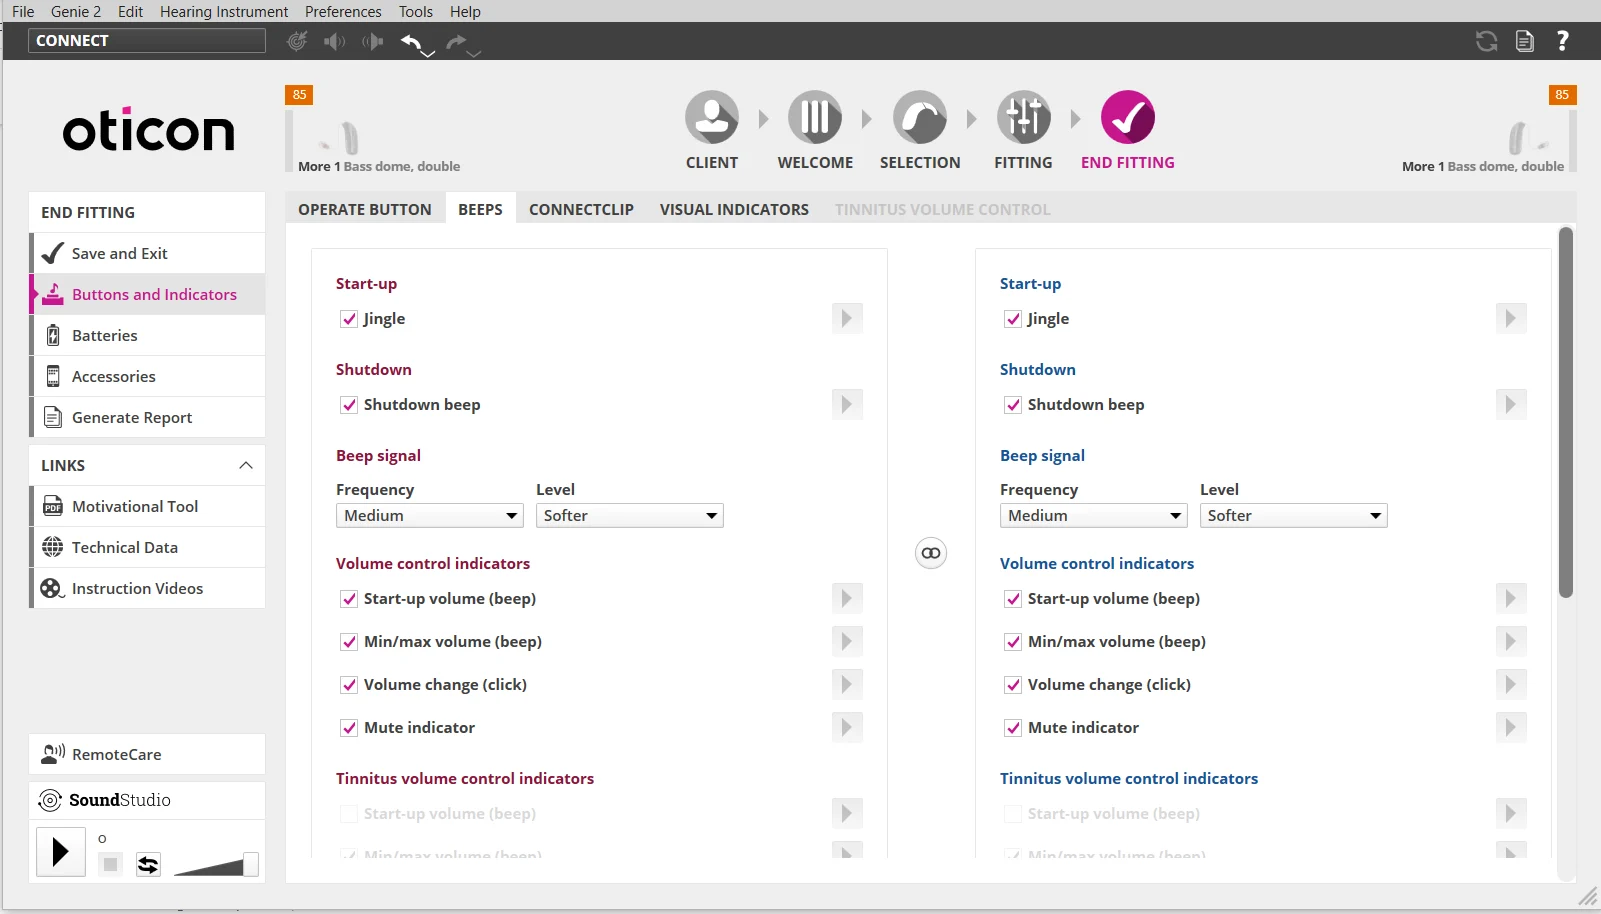The width and height of the screenshot is (1601, 914).
Task: Play the left Mute indicator preview
Action: pyautogui.click(x=847, y=728)
